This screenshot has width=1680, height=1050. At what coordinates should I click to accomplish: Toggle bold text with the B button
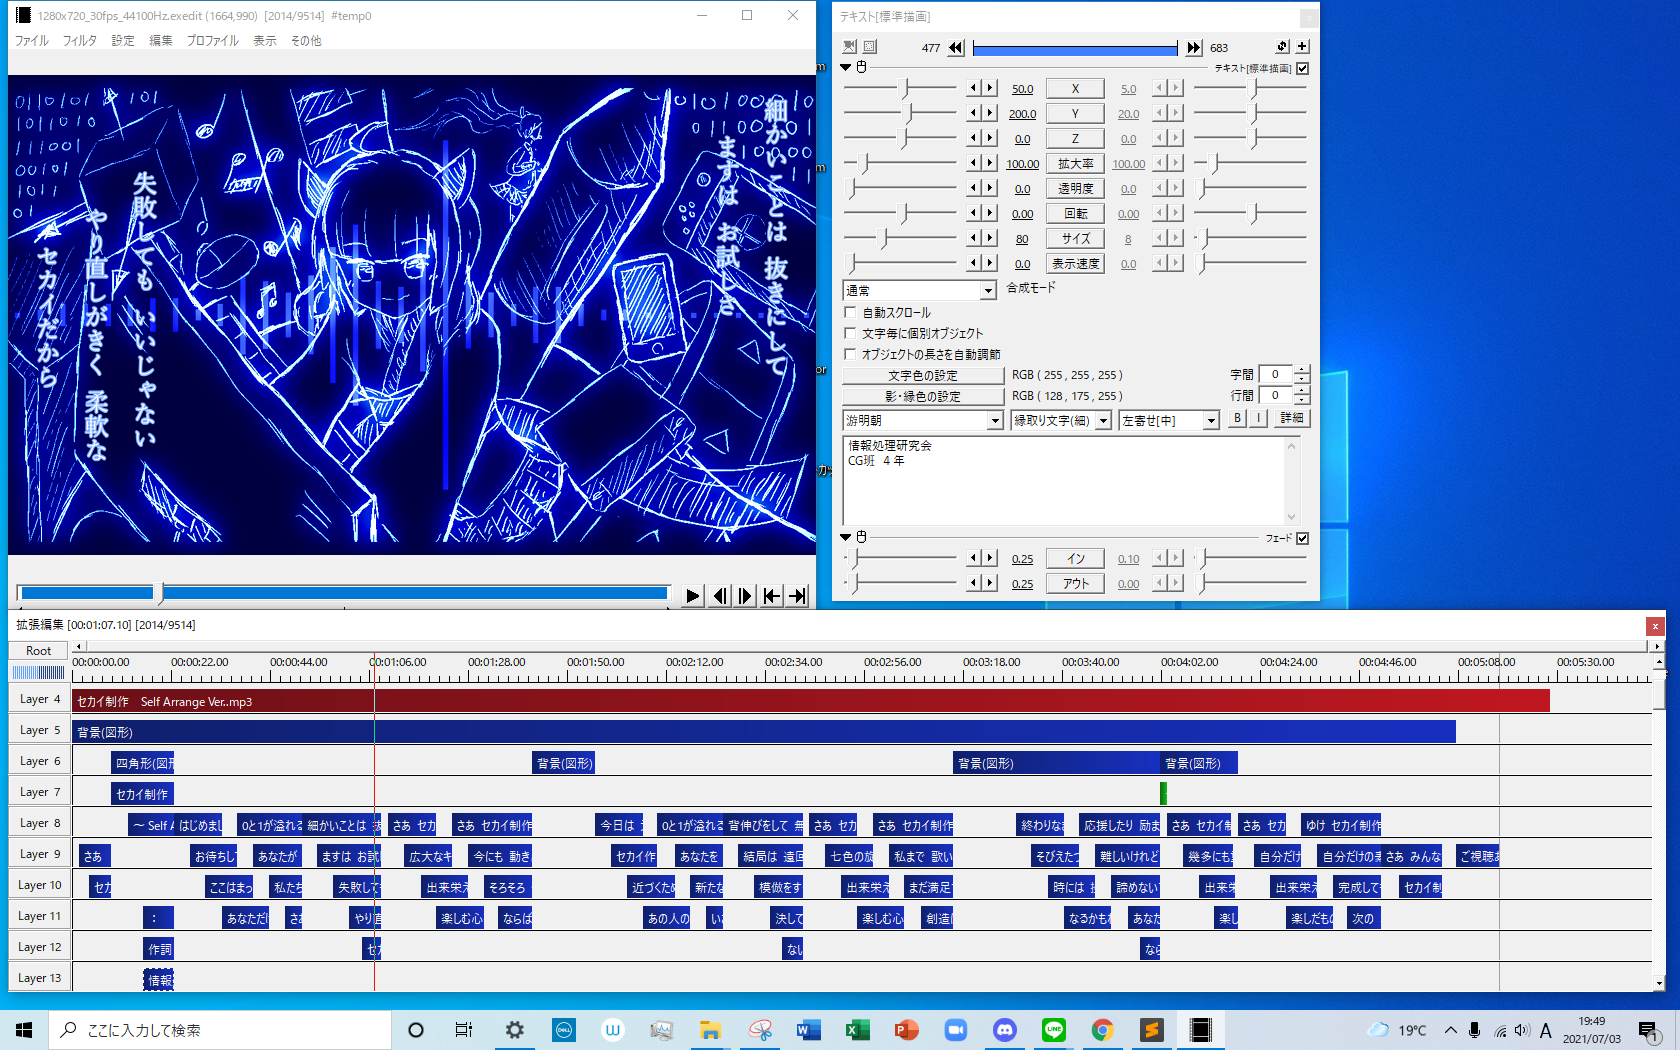pyautogui.click(x=1237, y=418)
